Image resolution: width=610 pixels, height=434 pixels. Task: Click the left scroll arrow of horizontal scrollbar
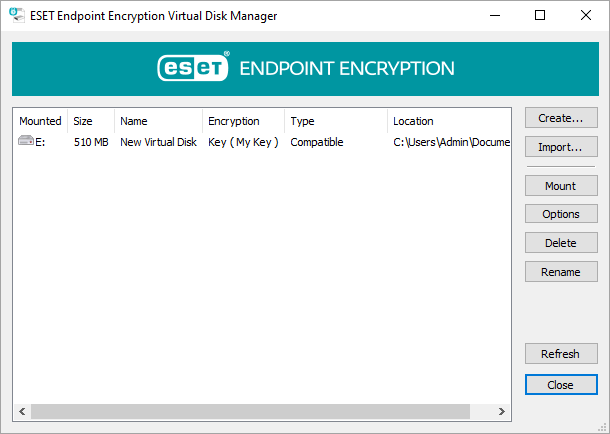[x=22, y=411]
